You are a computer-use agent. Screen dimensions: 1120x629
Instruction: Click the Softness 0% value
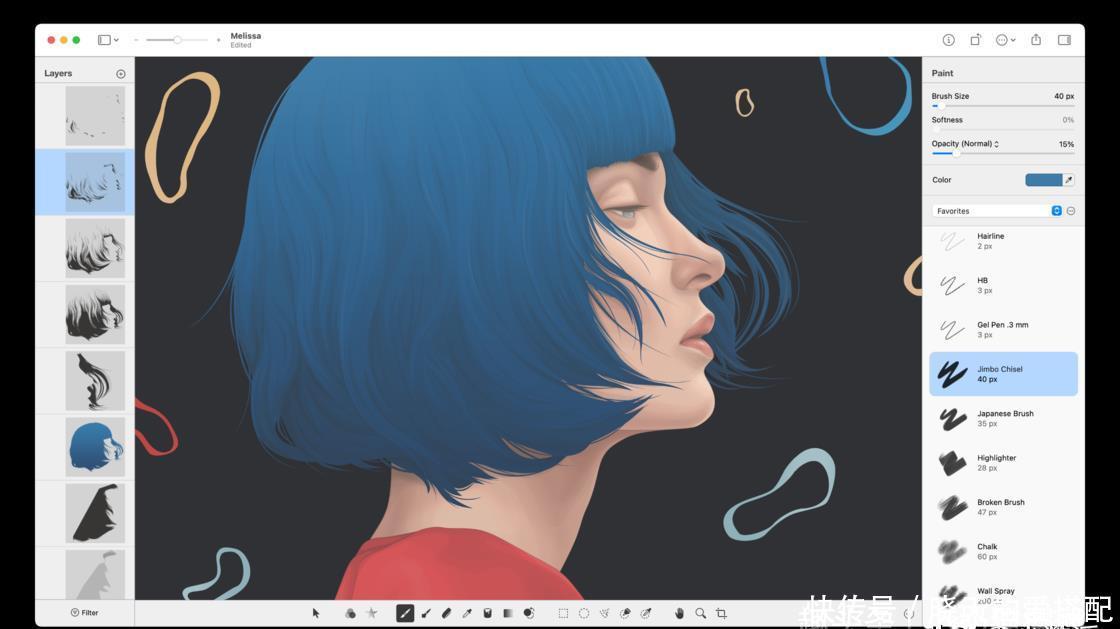pos(1068,120)
